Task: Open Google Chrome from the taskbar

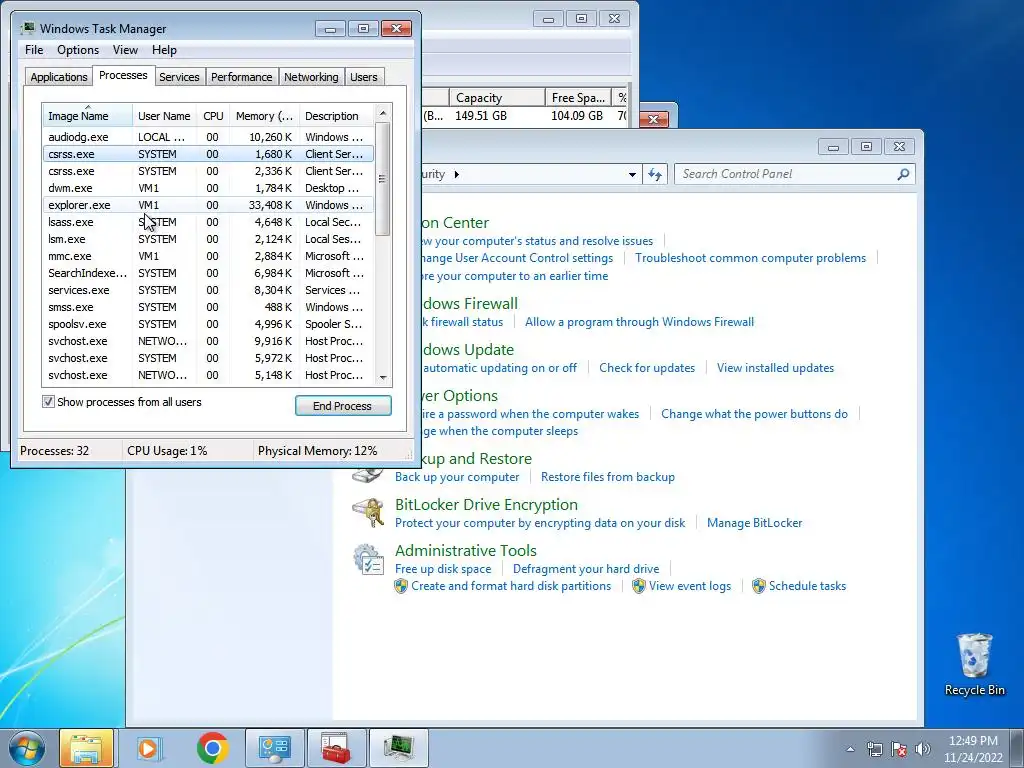Action: pyautogui.click(x=212, y=748)
